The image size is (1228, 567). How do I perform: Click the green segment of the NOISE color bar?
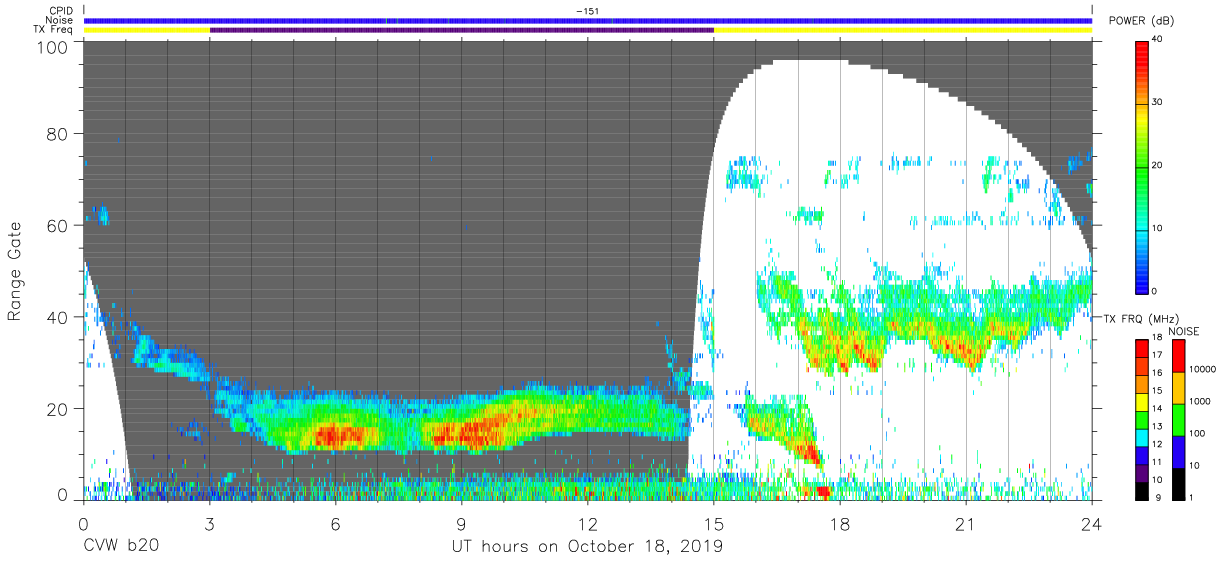(1179, 420)
